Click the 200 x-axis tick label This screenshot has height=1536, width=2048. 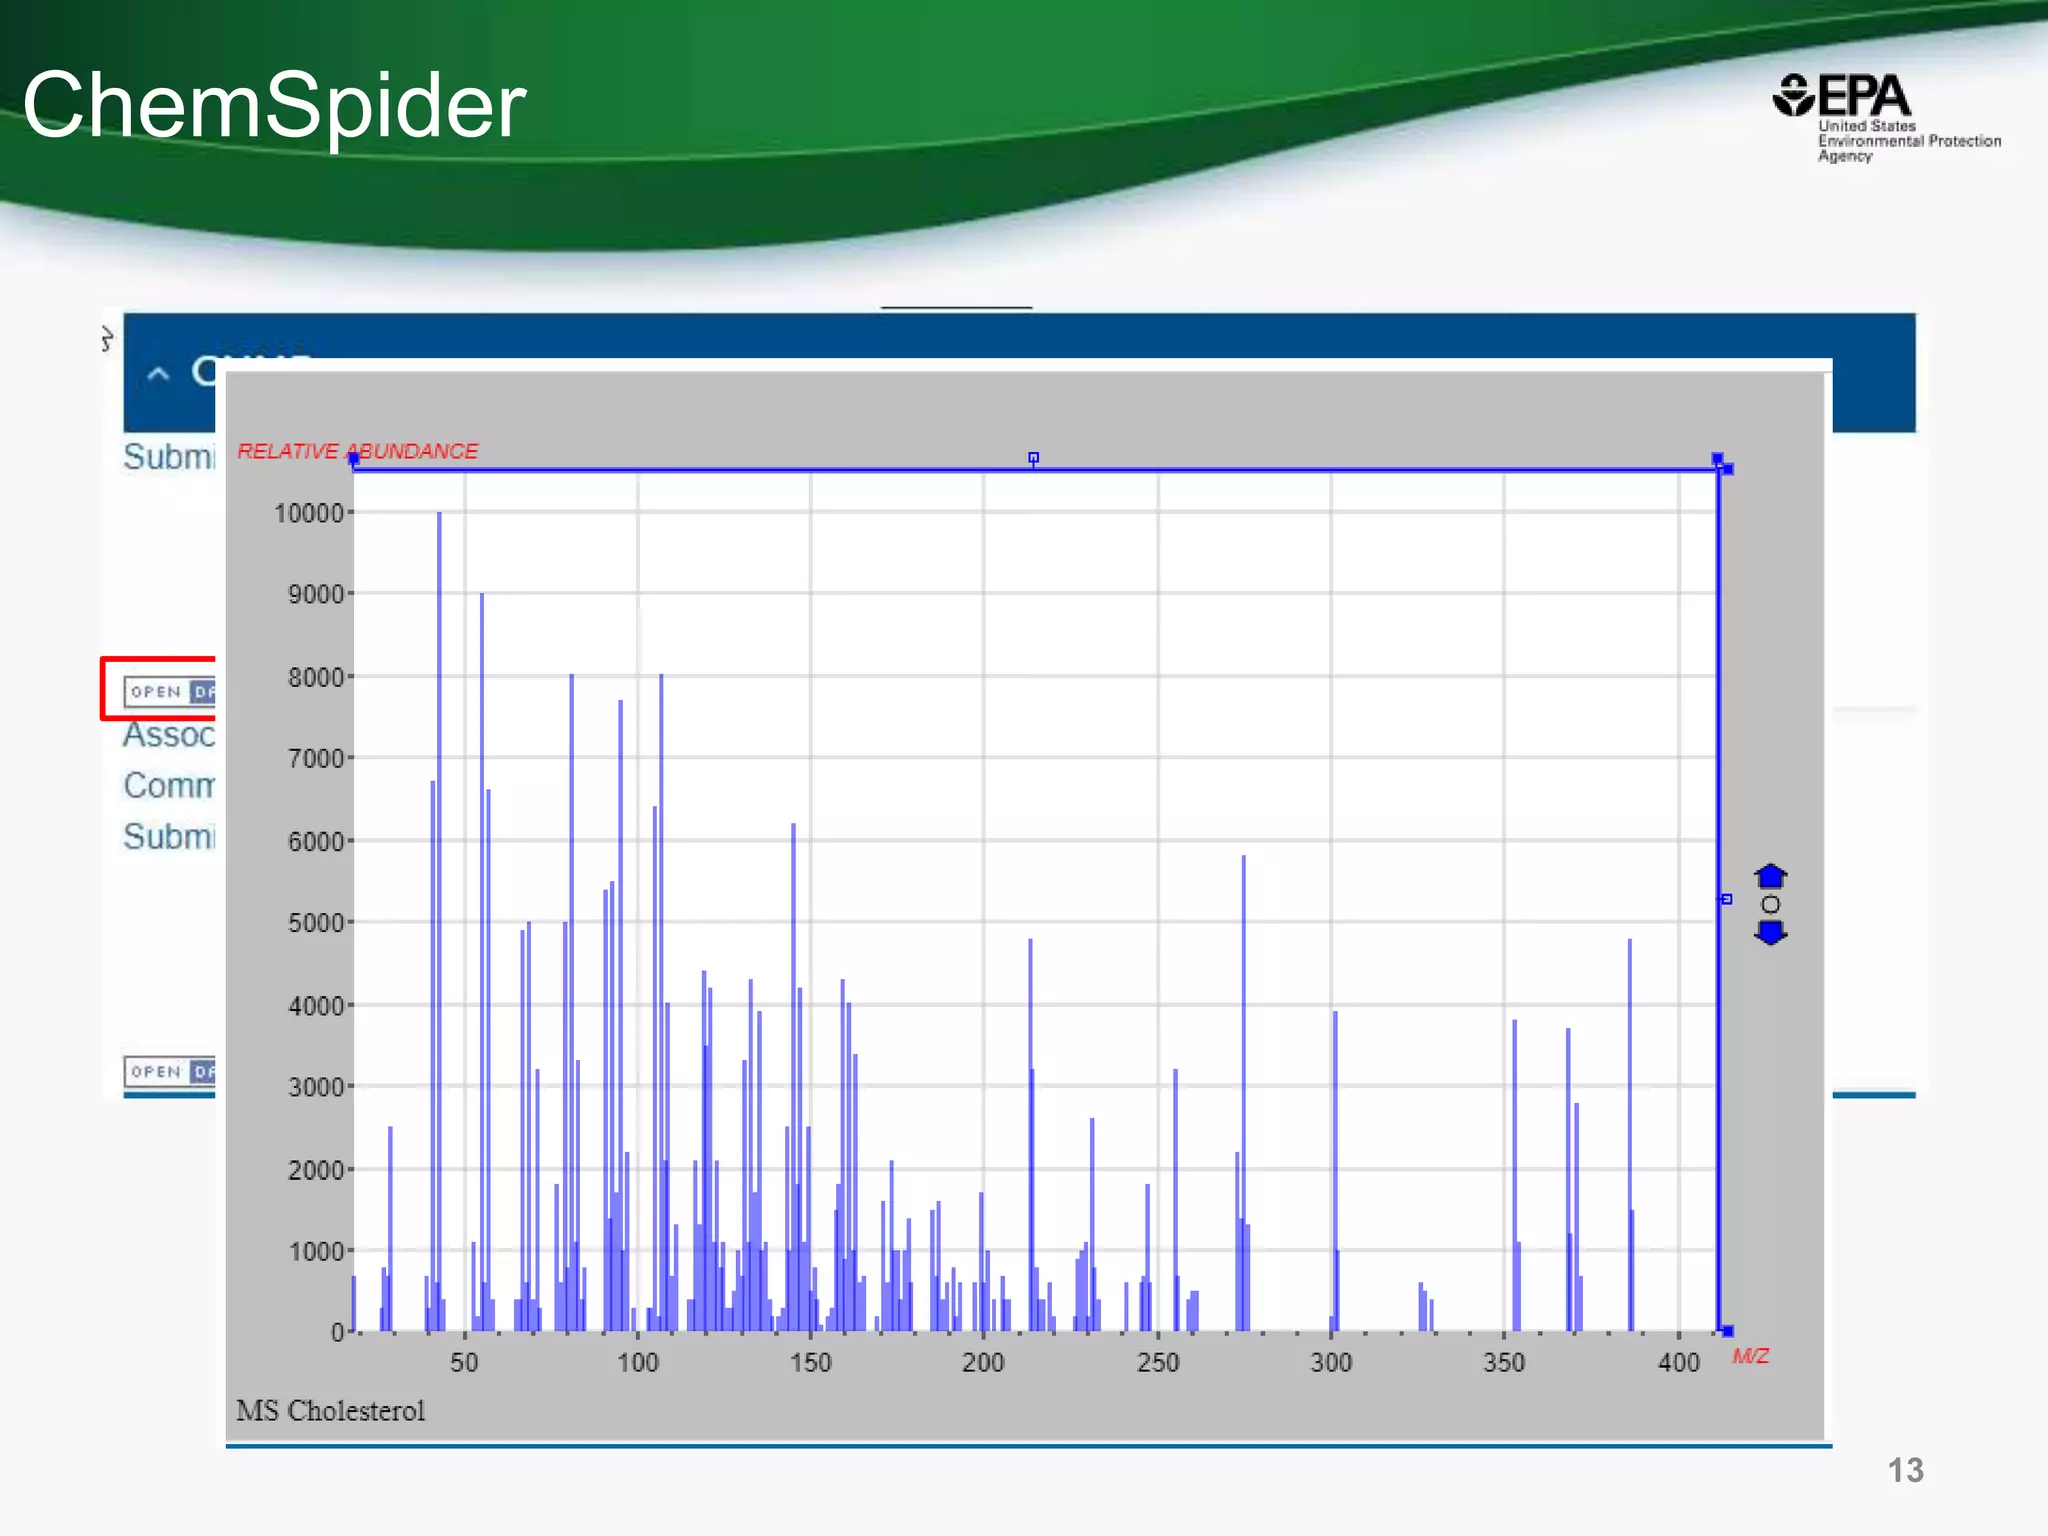[983, 1362]
